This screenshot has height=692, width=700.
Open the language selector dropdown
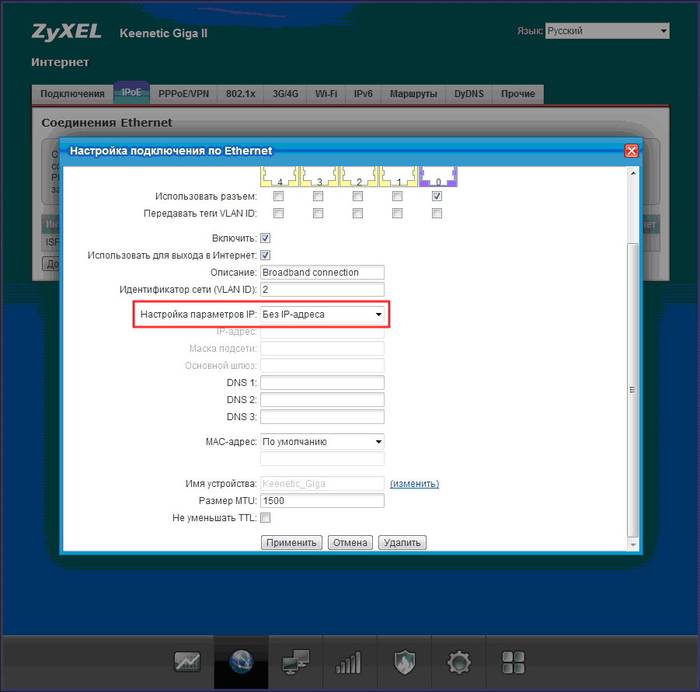(606, 31)
